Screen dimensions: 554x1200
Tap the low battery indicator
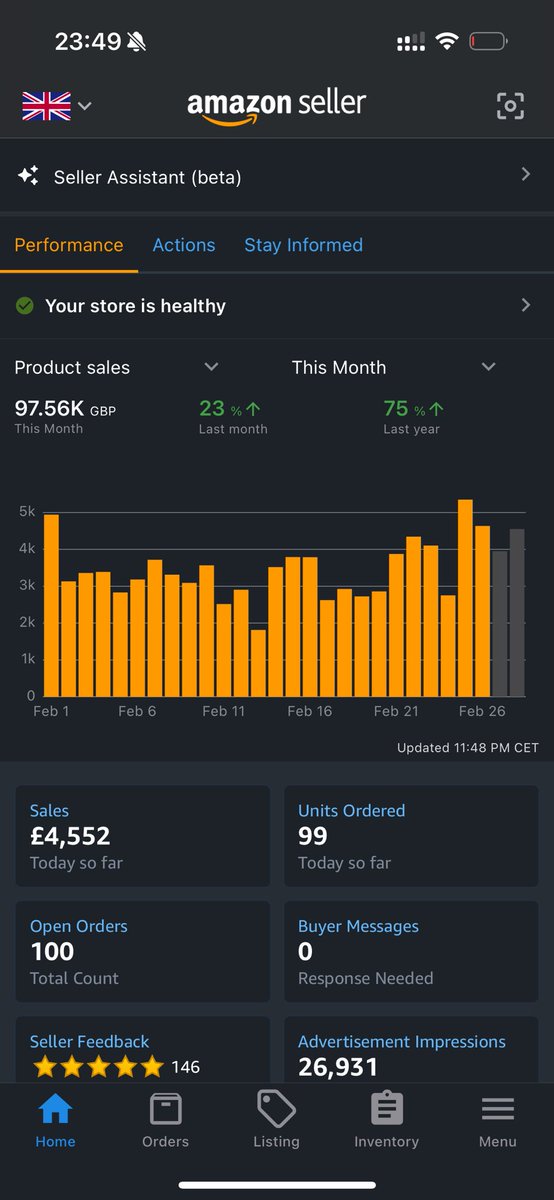pyautogui.click(x=488, y=42)
